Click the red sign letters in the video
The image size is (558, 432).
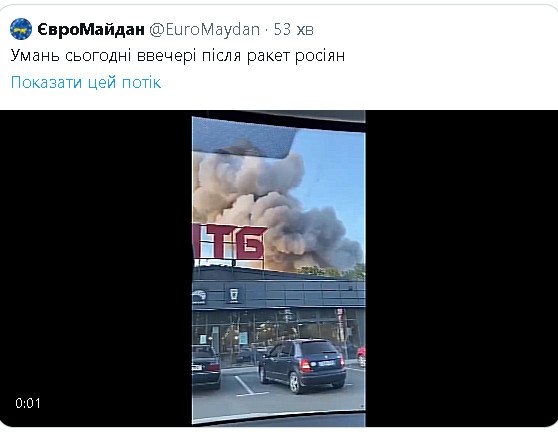coord(230,242)
